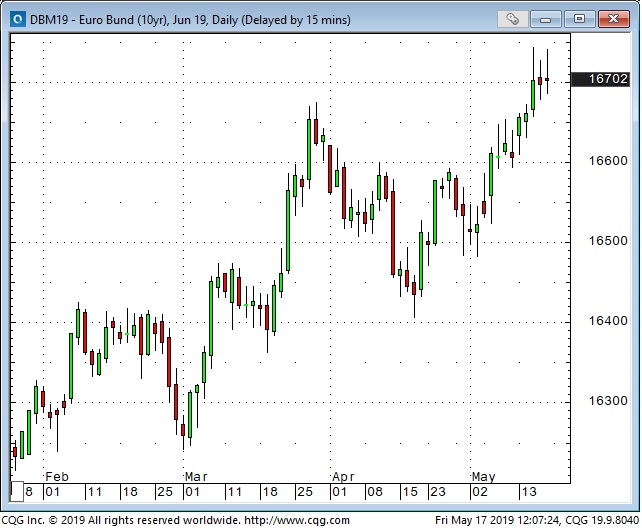Click date label 13 under May
Screen dimensions: 642x528
pyautogui.click(x=529, y=492)
